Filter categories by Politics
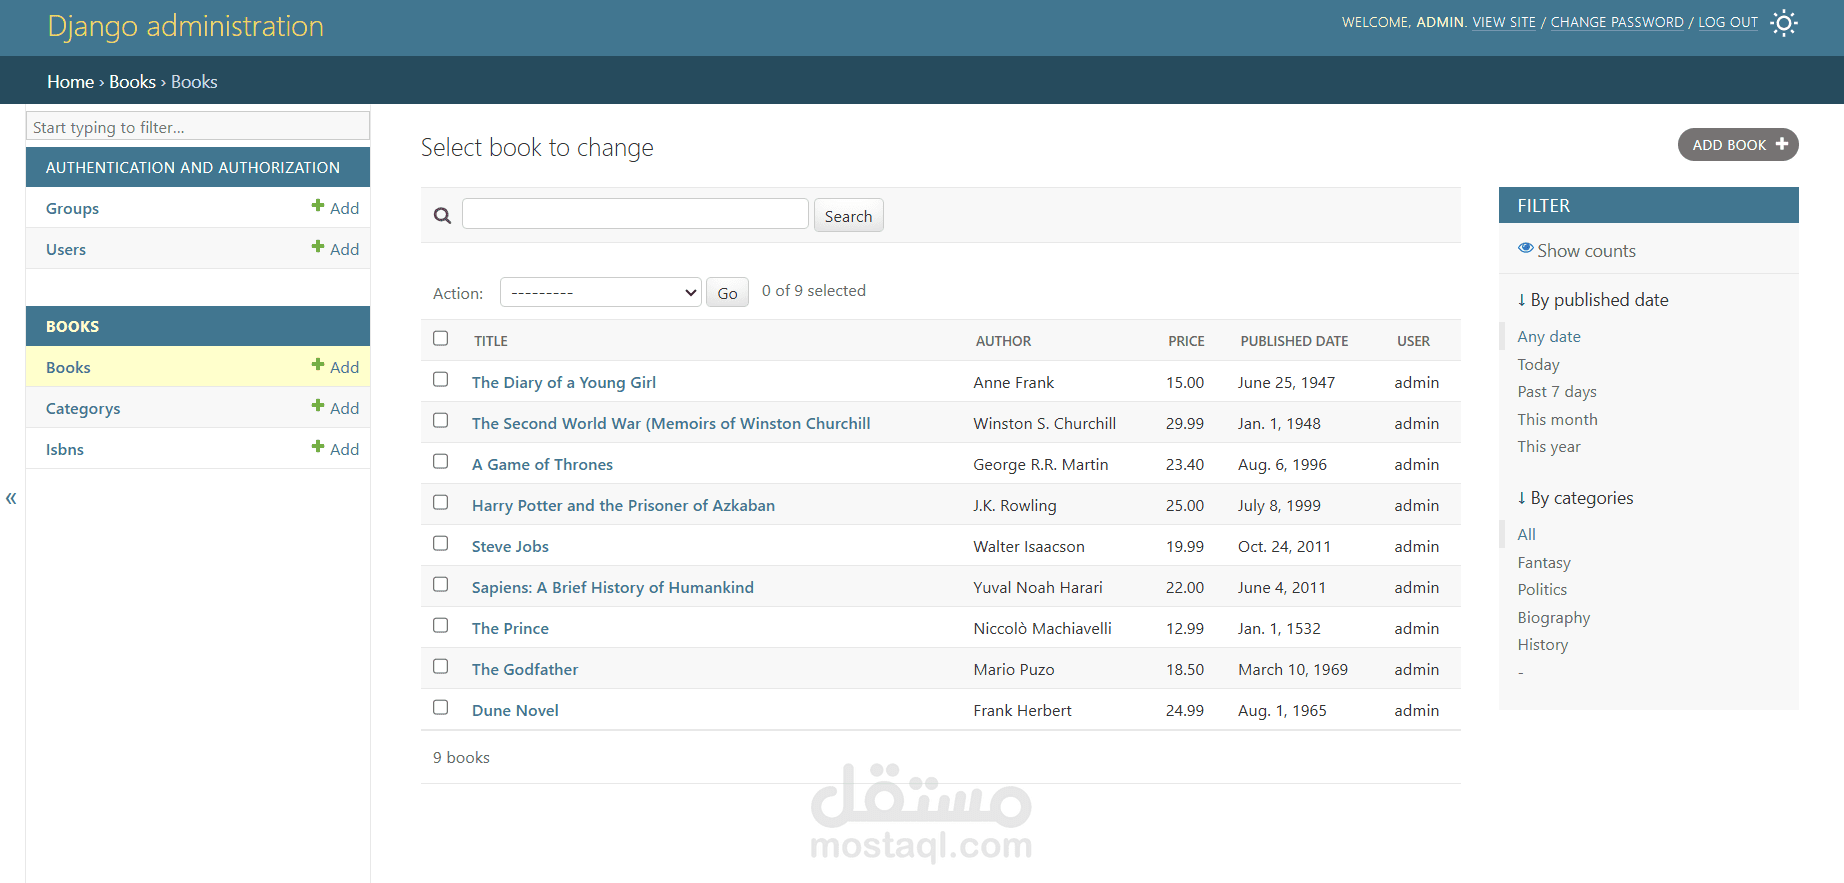Image resolution: width=1844 pixels, height=883 pixels. click(x=1542, y=589)
